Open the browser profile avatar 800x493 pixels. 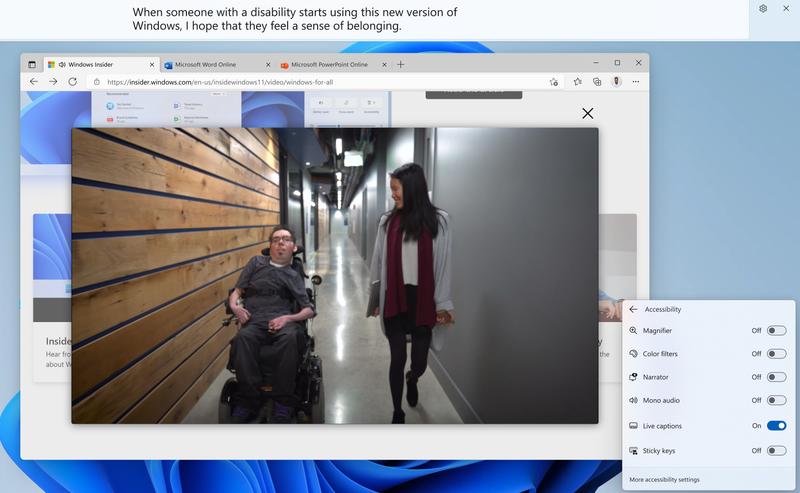point(617,82)
